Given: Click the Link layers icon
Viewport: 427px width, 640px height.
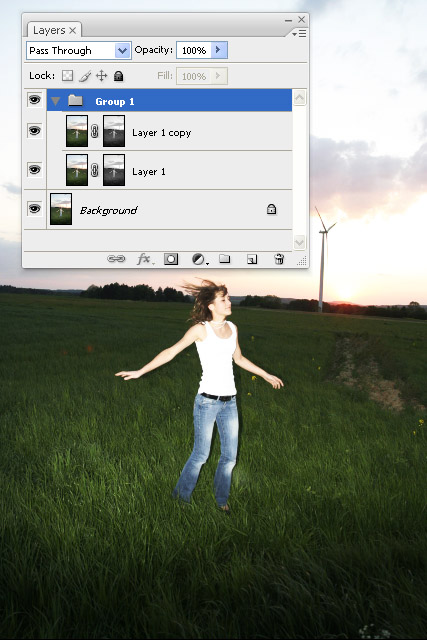Looking at the screenshot, I should tap(116, 259).
